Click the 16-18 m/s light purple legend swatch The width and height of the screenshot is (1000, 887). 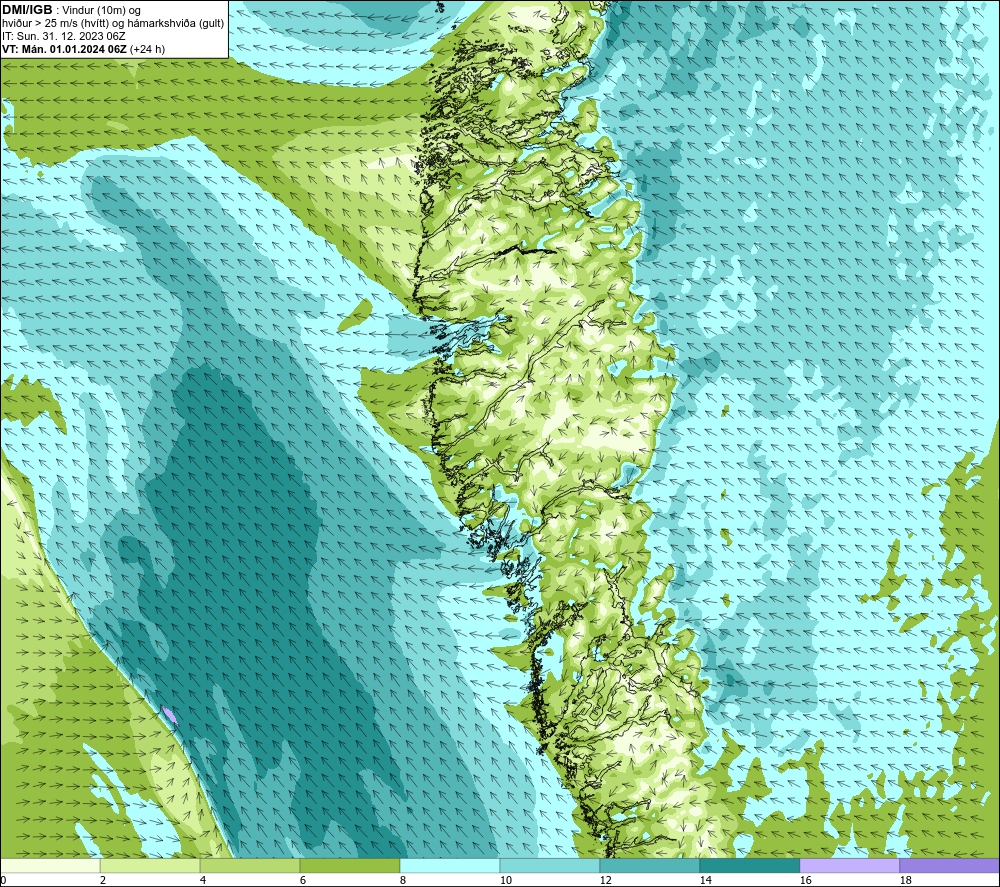849,866
